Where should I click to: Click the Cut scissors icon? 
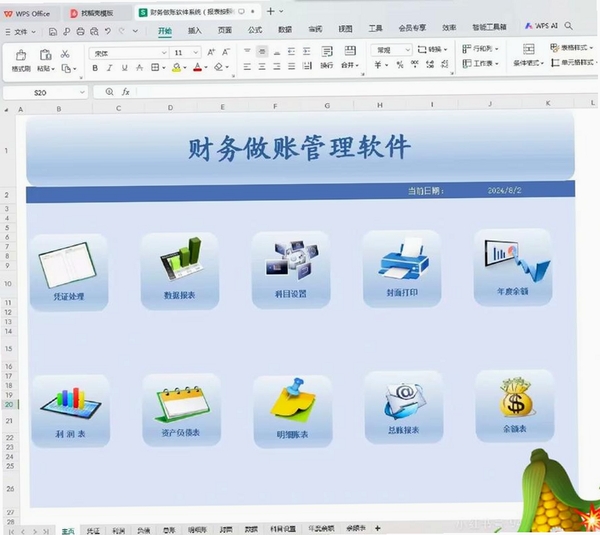65,54
